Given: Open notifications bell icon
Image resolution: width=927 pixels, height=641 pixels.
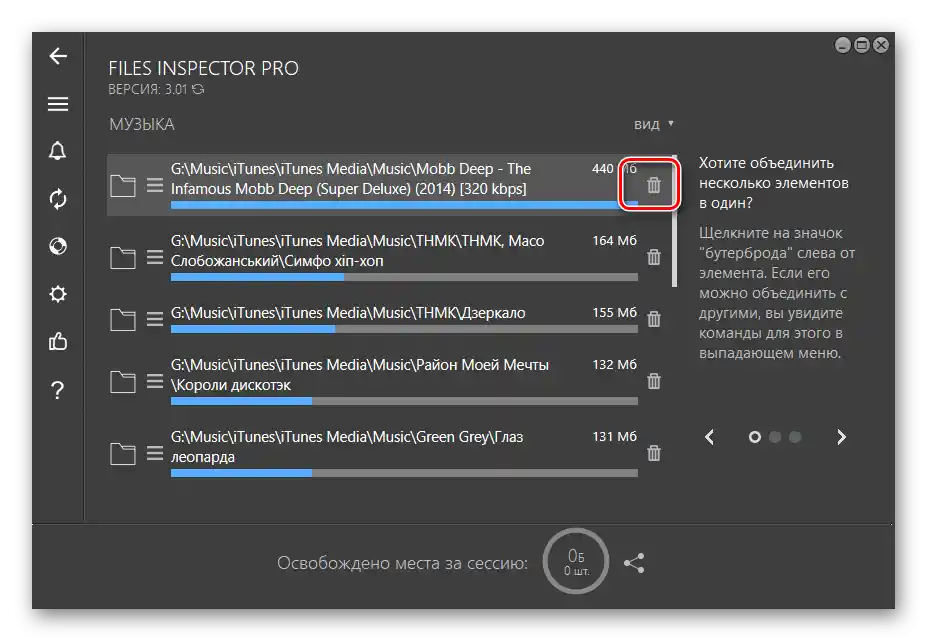Looking at the screenshot, I should point(57,151).
